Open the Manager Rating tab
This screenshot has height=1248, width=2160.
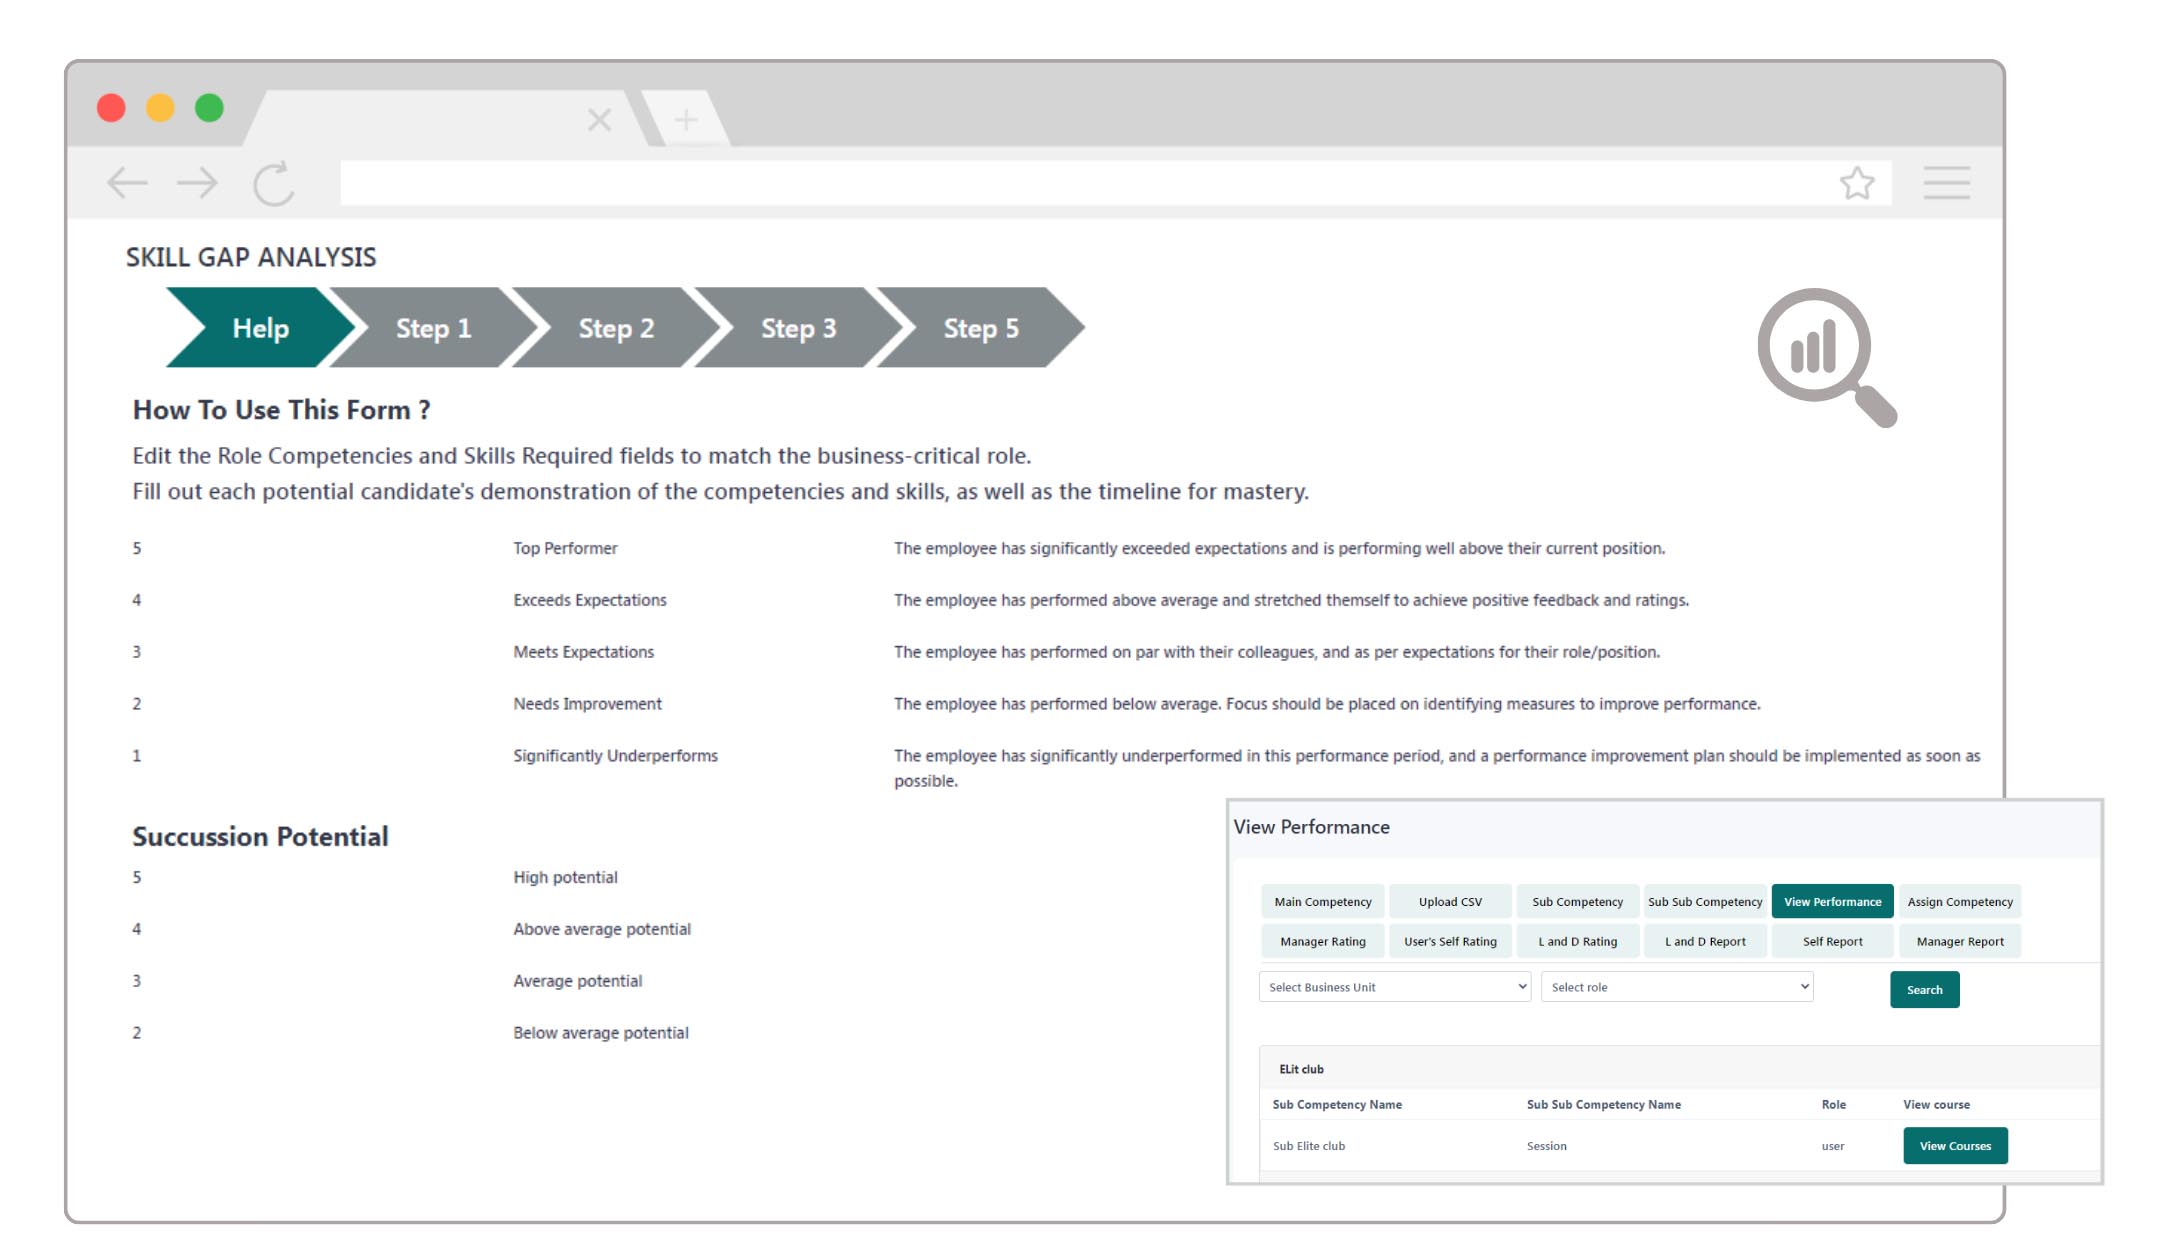coord(1323,941)
